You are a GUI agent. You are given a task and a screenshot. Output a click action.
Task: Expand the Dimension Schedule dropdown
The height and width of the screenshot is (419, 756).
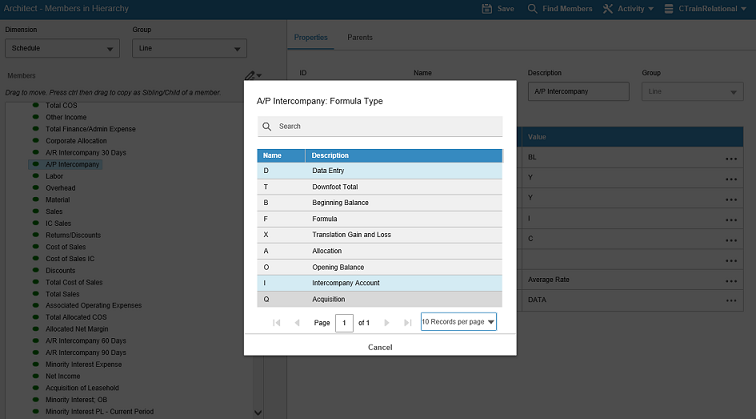(61, 48)
